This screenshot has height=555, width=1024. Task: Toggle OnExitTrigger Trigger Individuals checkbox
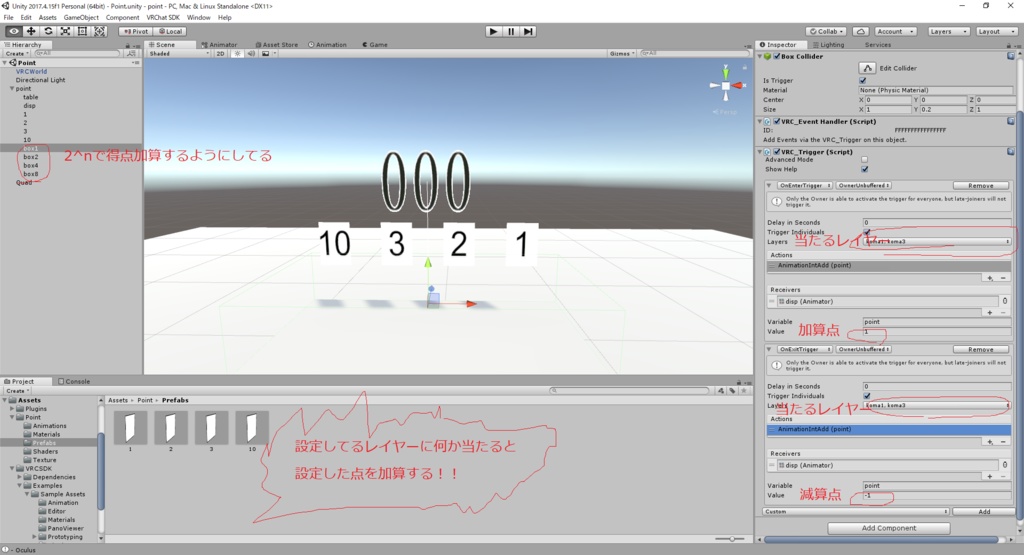pyautogui.click(x=867, y=396)
